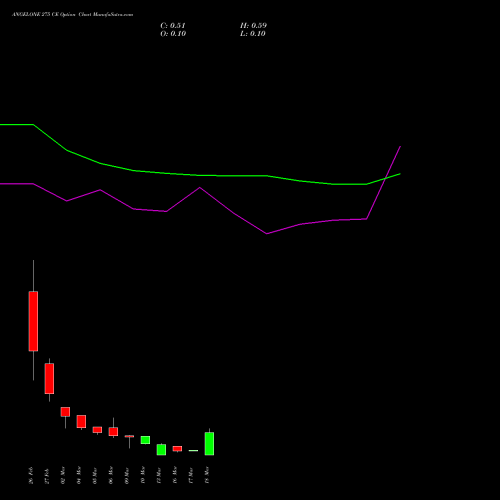Click the low value L: 0.10
Image resolution: width=500 pixels, height=500 pixels.
pyautogui.click(x=253, y=34)
